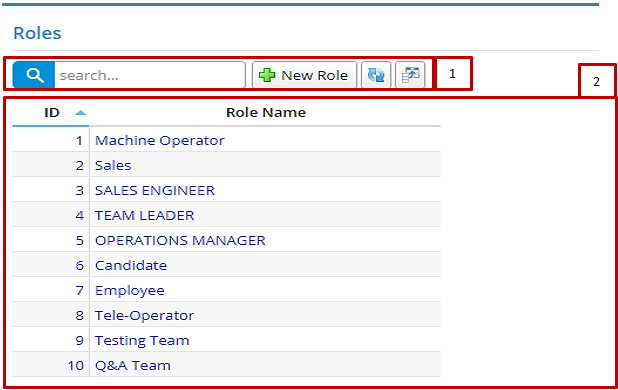618x390 pixels.
Task: Sort by the ID column header
Action: coord(51,113)
